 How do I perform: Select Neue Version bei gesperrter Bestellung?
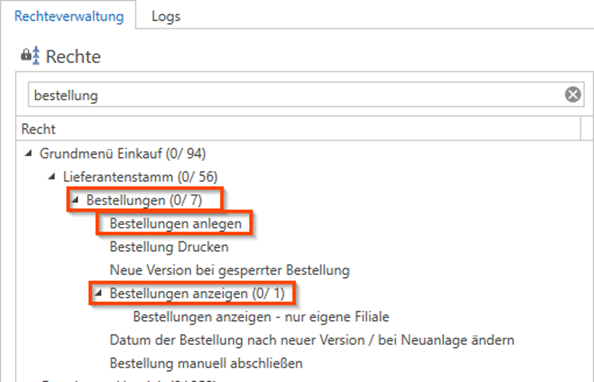pos(230,270)
